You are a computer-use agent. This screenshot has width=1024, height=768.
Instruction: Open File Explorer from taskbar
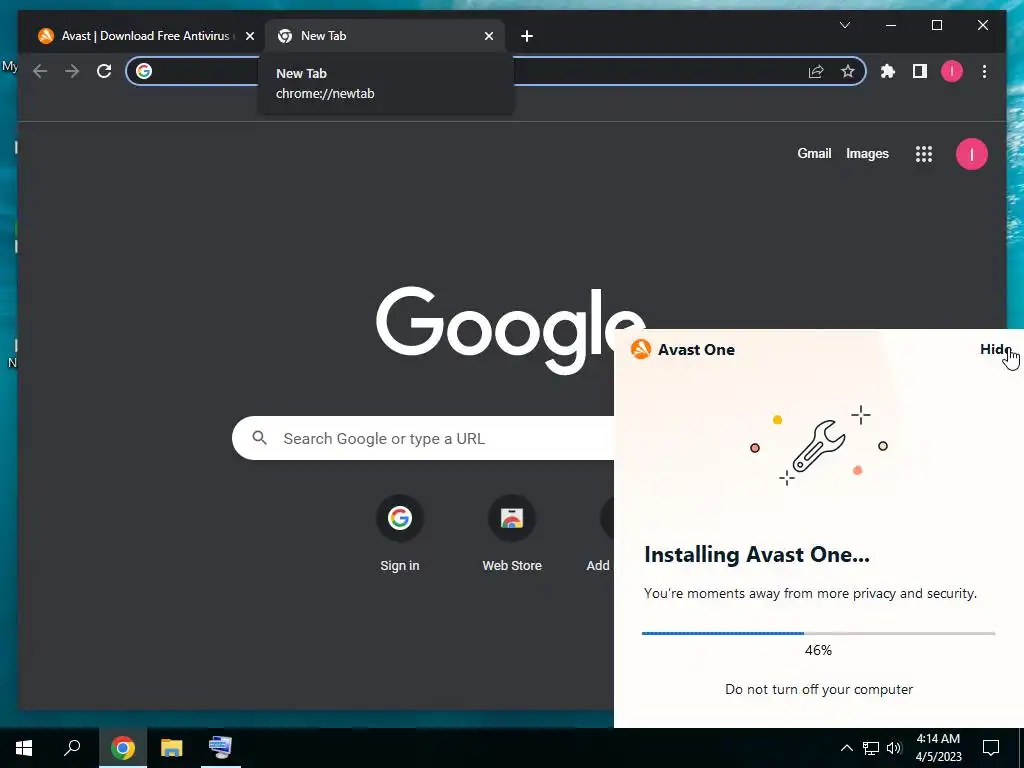coord(172,748)
